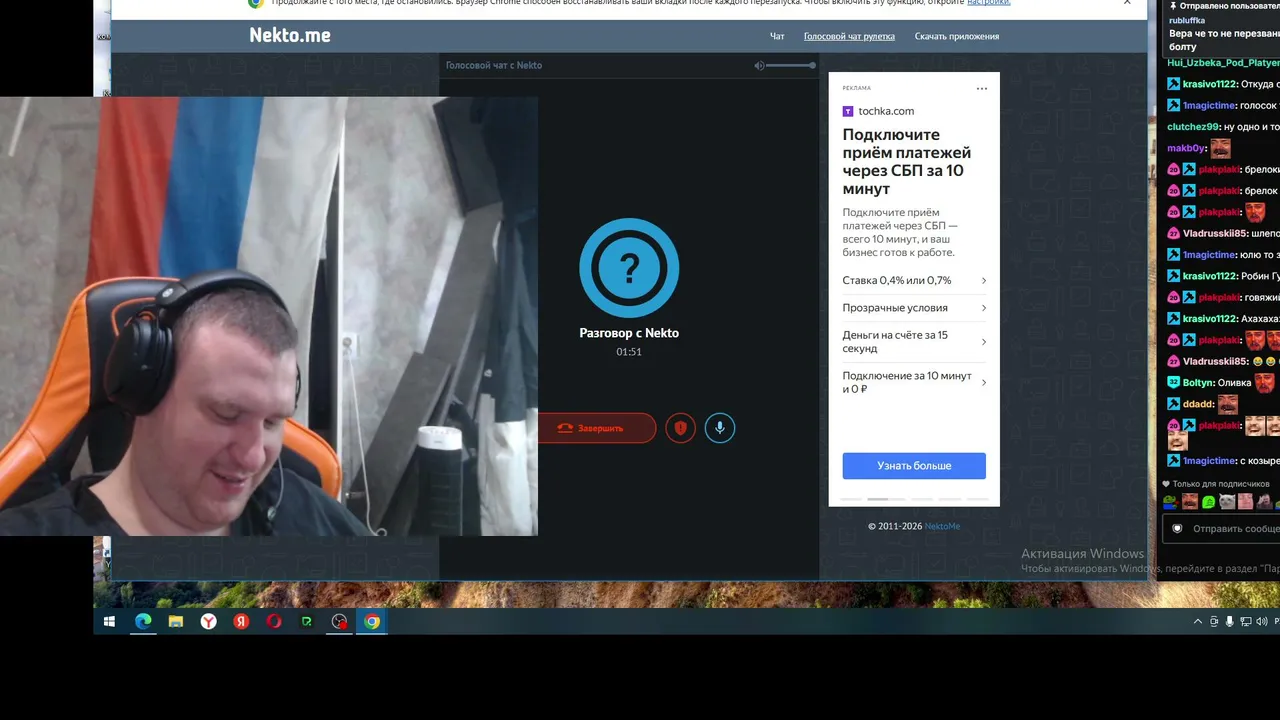Click username makb0y in chat
The height and width of the screenshot is (720, 1280).
[1187, 148]
